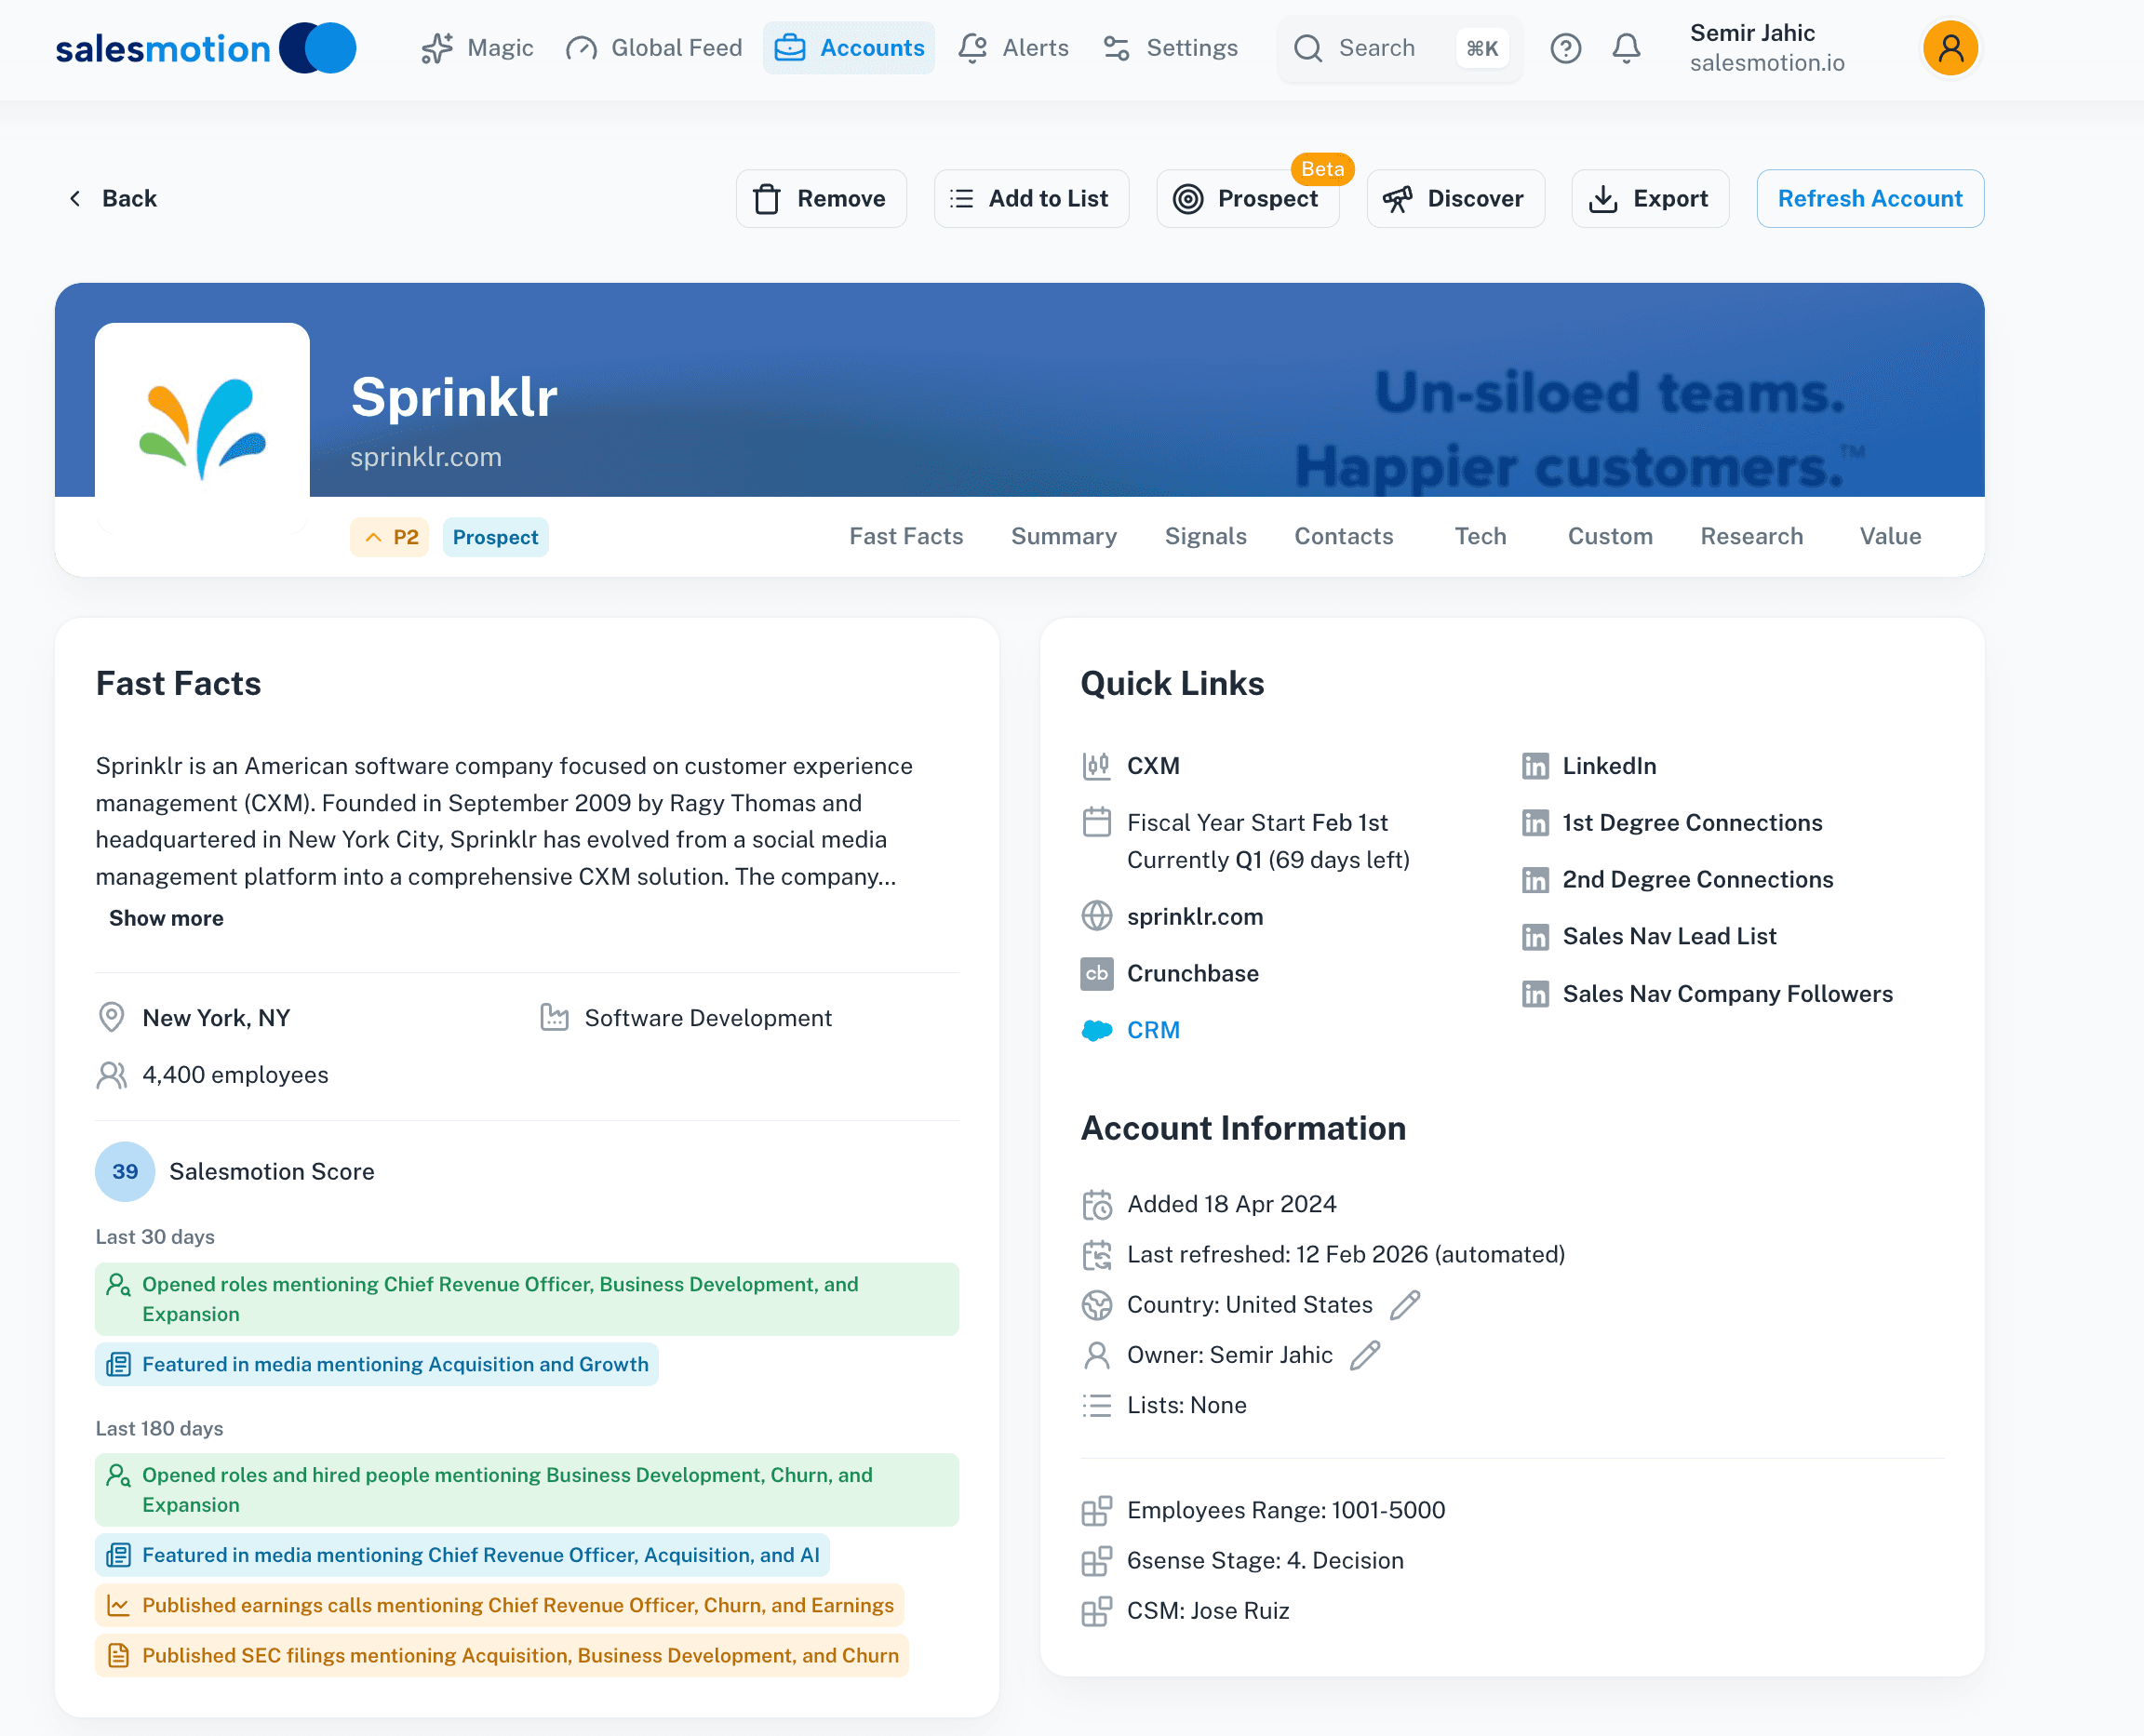Open notifications bell icon

[1626, 48]
